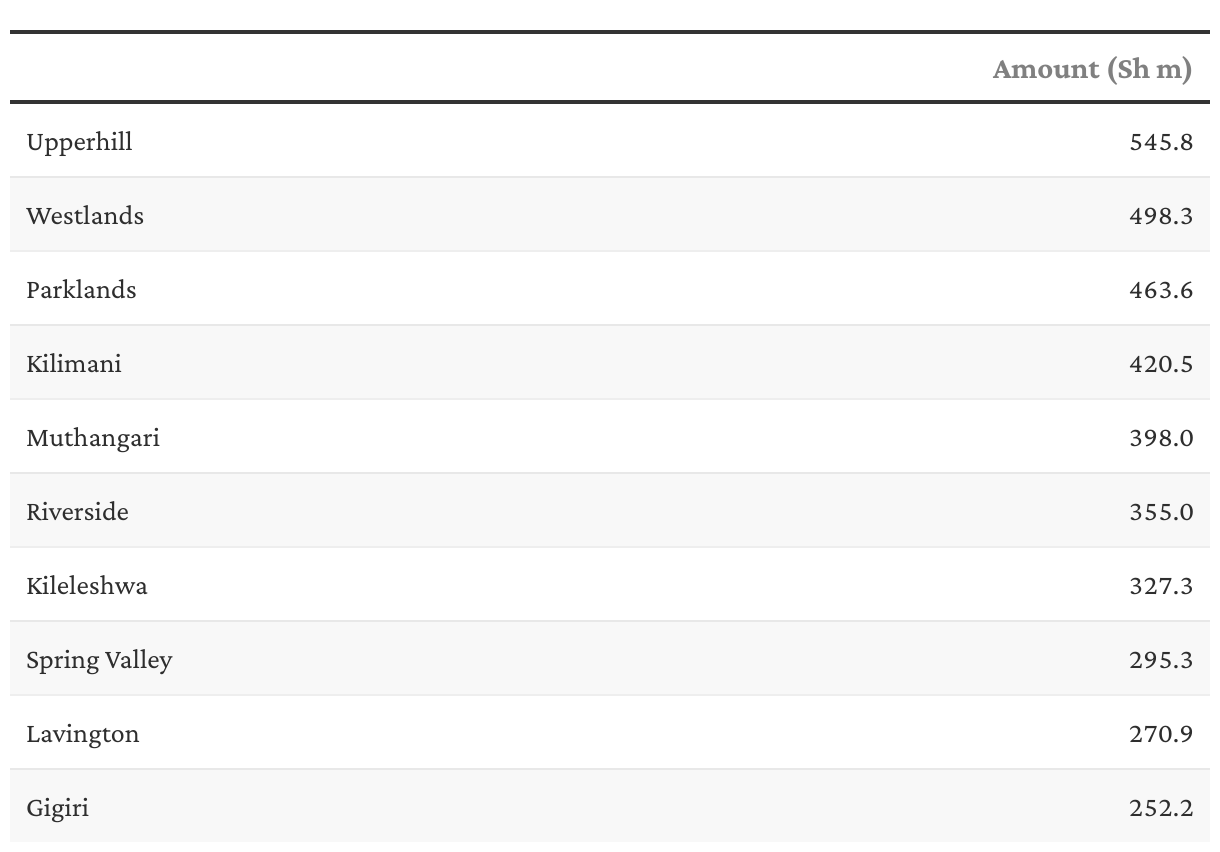Select the Muthangari location cell
This screenshot has width=1220, height=852.
point(93,438)
